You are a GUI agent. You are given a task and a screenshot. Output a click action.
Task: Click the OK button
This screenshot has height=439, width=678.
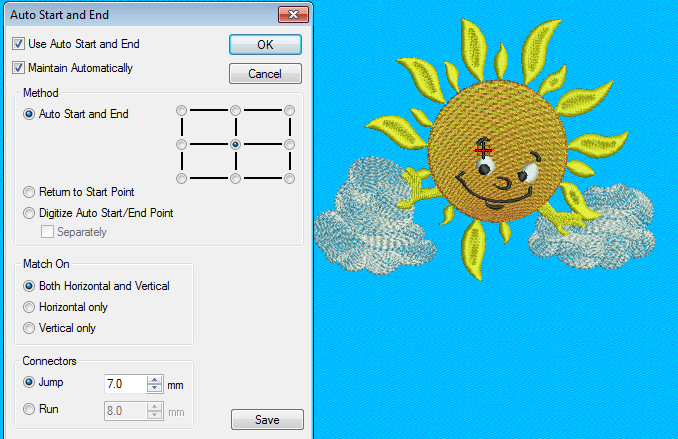(x=265, y=45)
